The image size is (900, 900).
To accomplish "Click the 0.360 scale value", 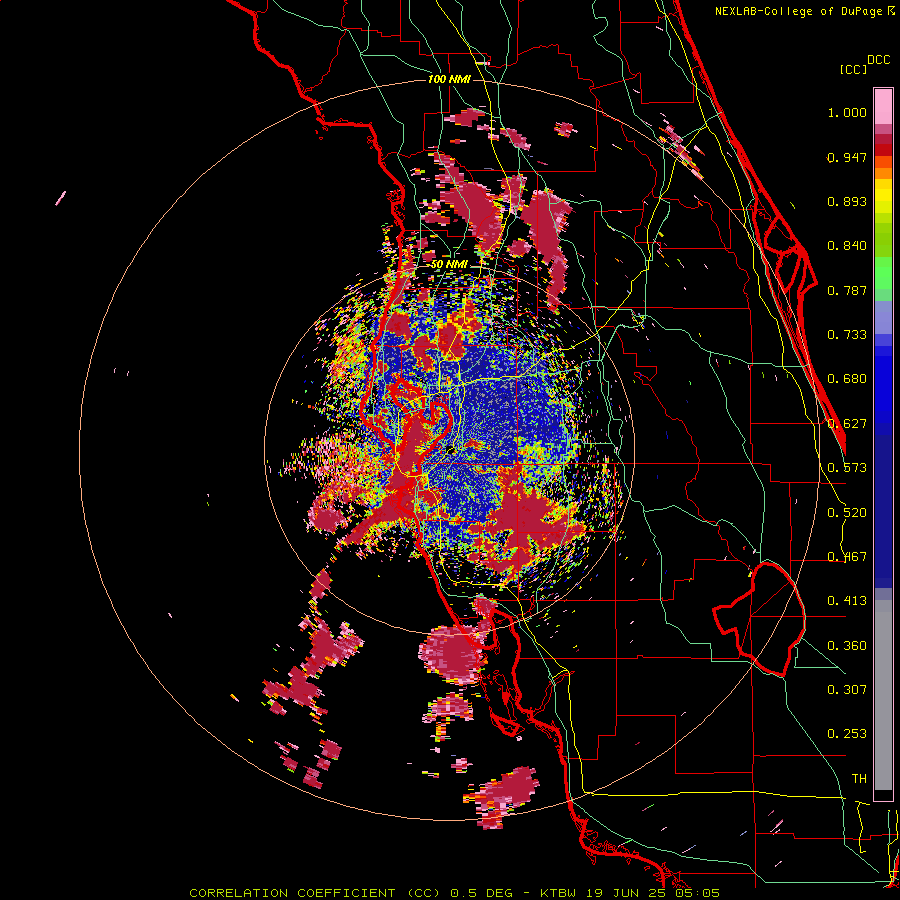I will point(847,646).
